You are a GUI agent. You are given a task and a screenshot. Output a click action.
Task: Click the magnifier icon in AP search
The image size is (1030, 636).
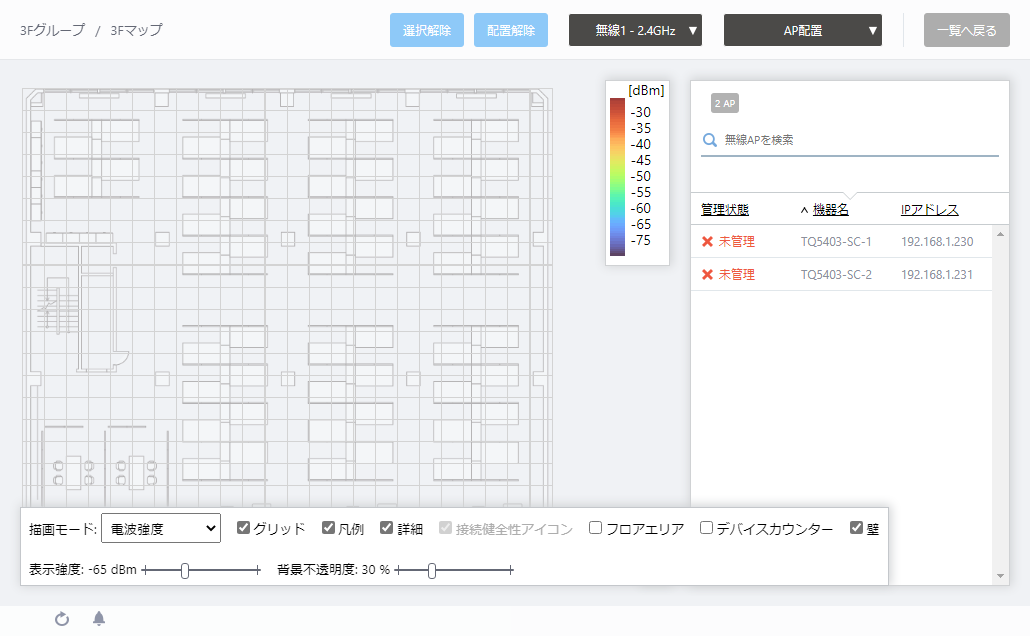tap(709, 140)
